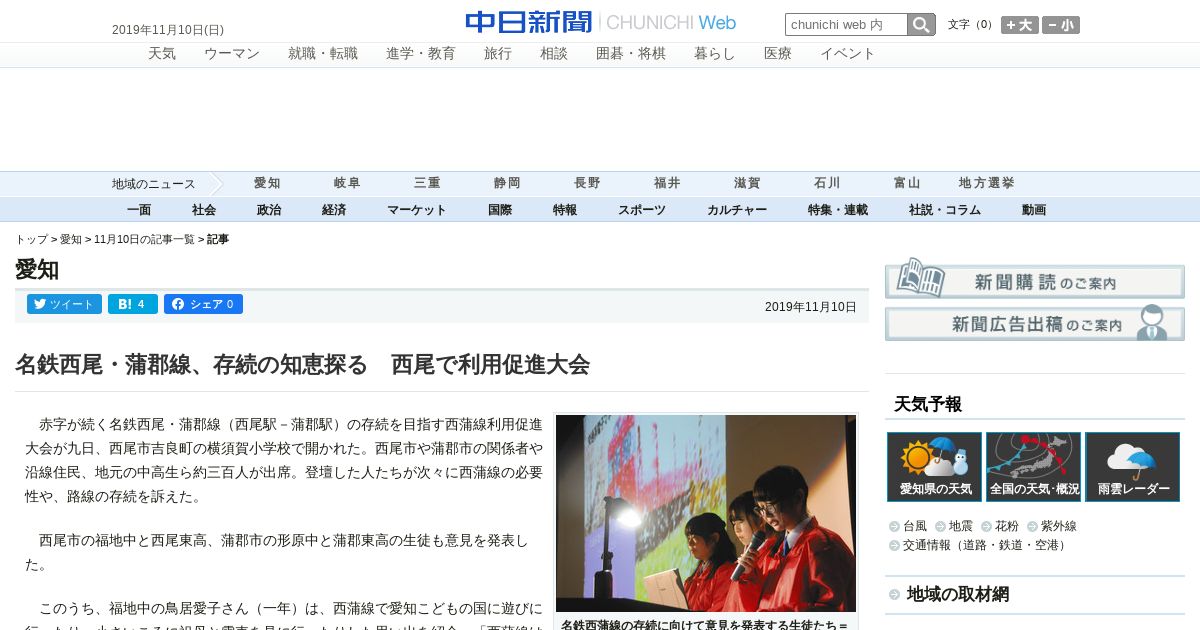
Task: Select the 地方選挙 tab
Action: pos(987,183)
